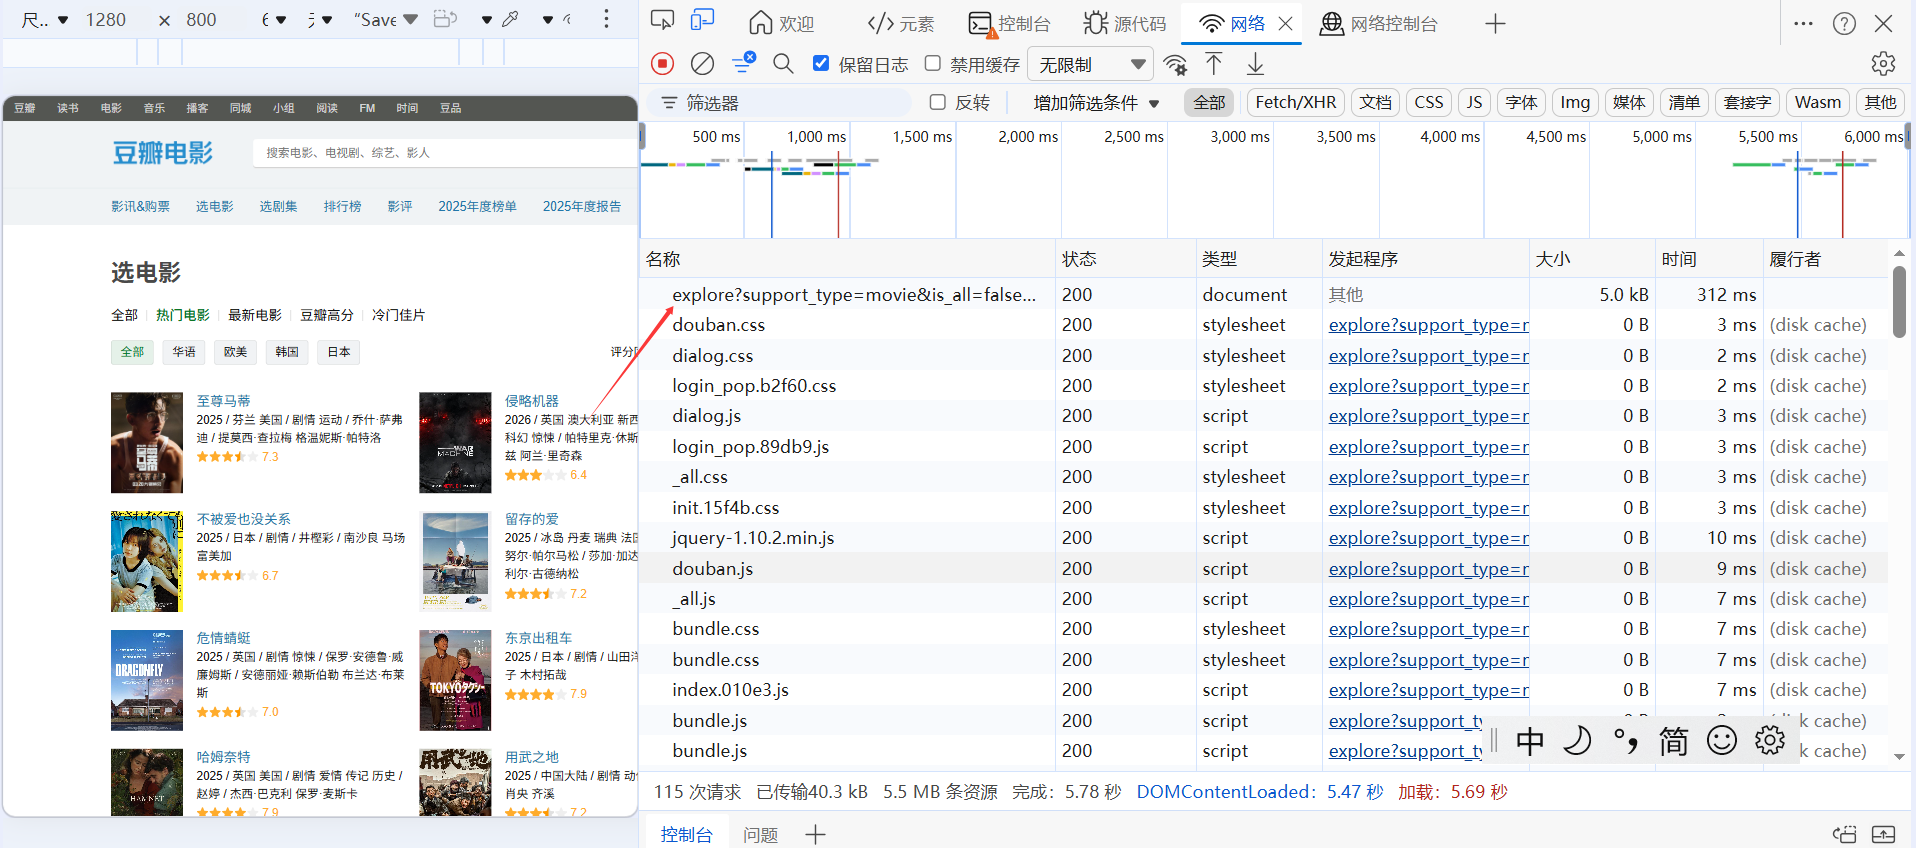Stop recording the network log
This screenshot has width=1916, height=848.
662,64
